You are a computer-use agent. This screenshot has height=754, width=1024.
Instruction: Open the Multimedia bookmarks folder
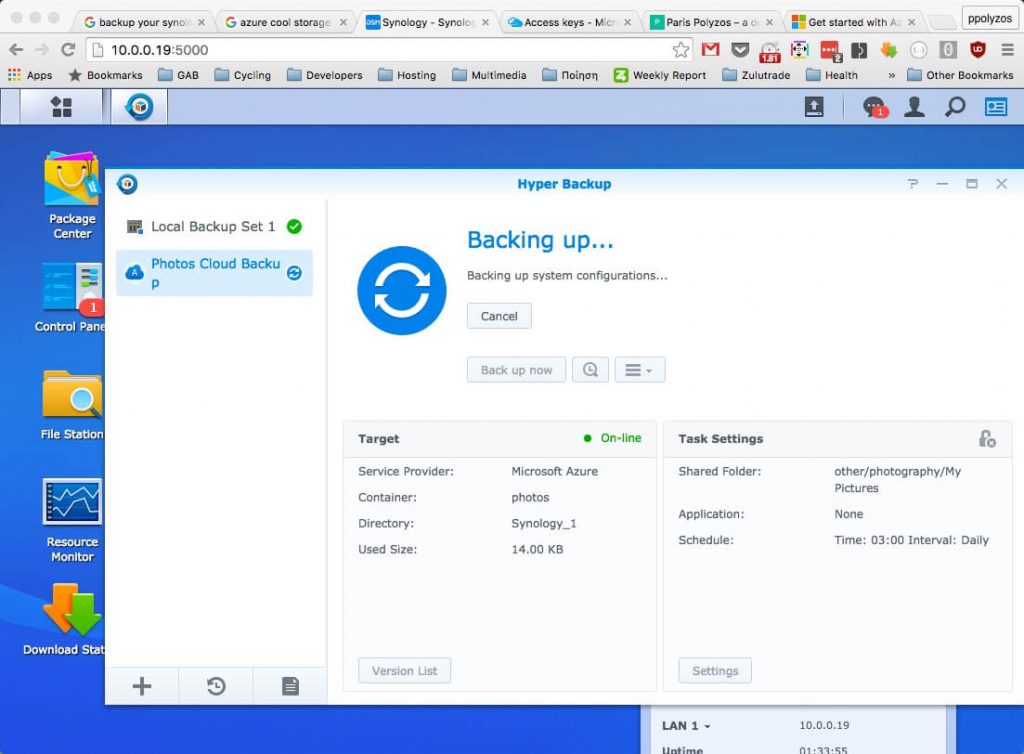489,75
